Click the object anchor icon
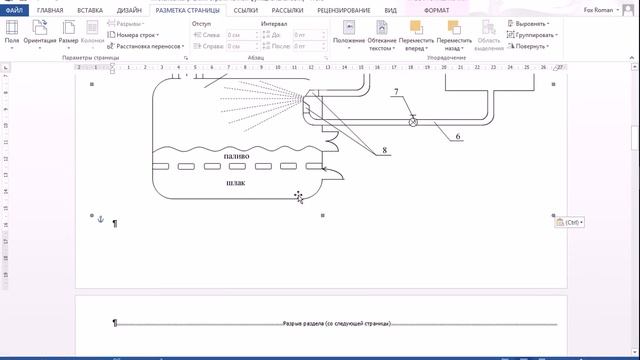Viewport: 640px width, 360px height. [x=100, y=220]
